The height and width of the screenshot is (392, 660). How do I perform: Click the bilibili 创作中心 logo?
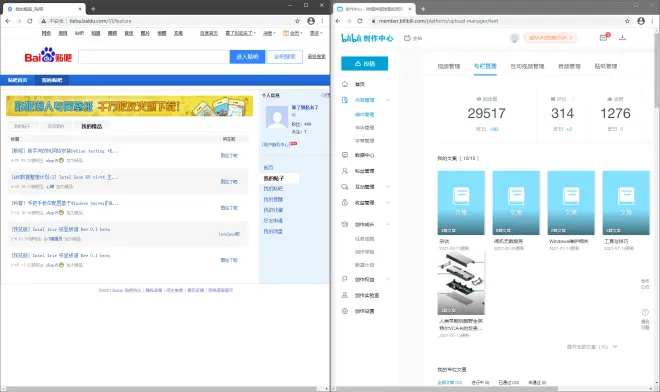(367, 38)
